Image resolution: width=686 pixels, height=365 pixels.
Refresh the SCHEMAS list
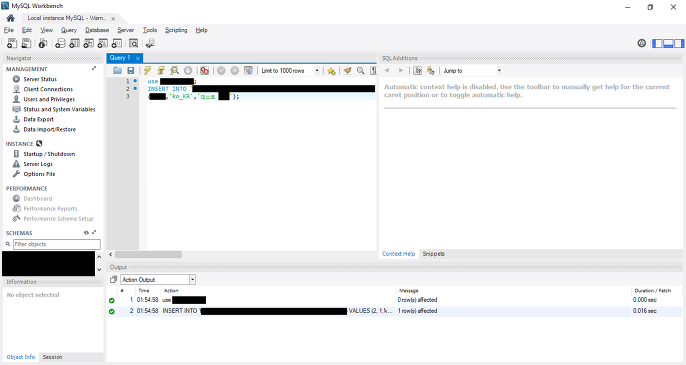click(86, 233)
